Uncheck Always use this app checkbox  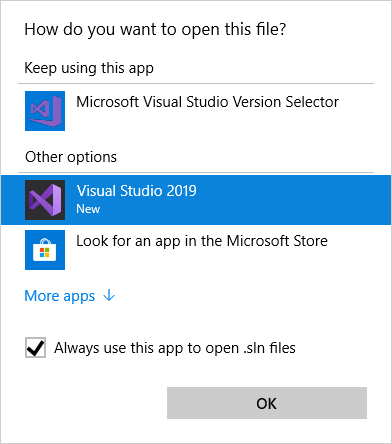pos(35,348)
